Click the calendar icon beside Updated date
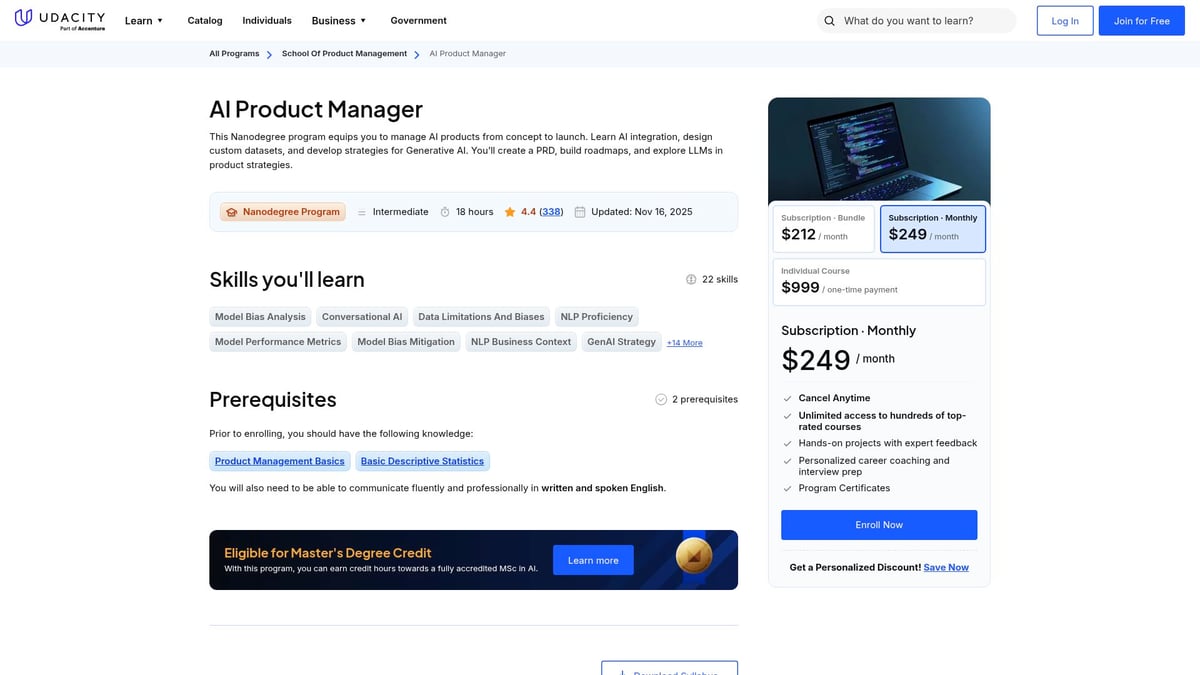Screen dimensions: 1200x675 [580, 212]
